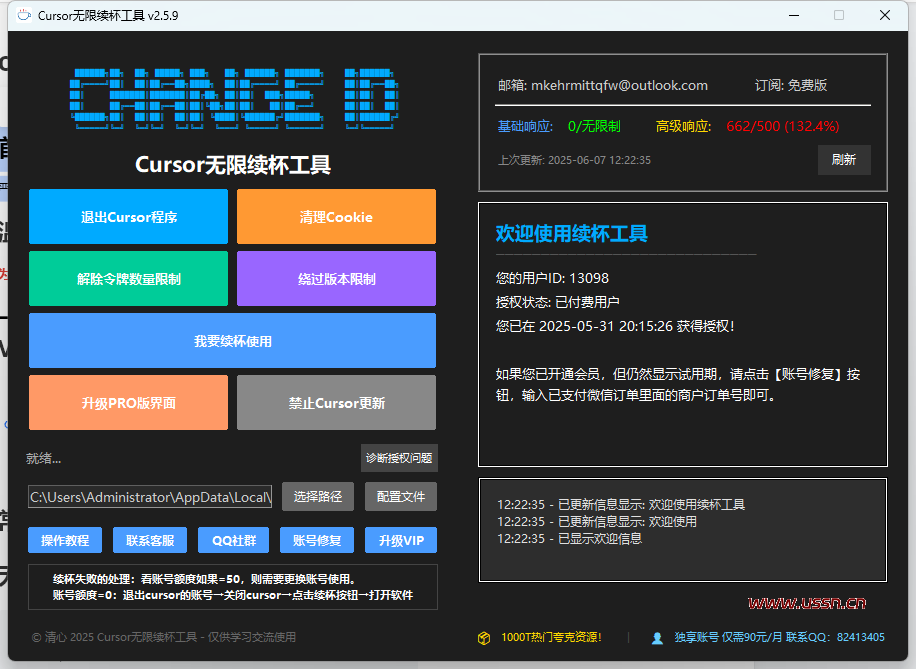Click the log entry 已更新信息显示: 欢迎使用续杯工具
This screenshot has height=669, width=916.
tap(621, 504)
